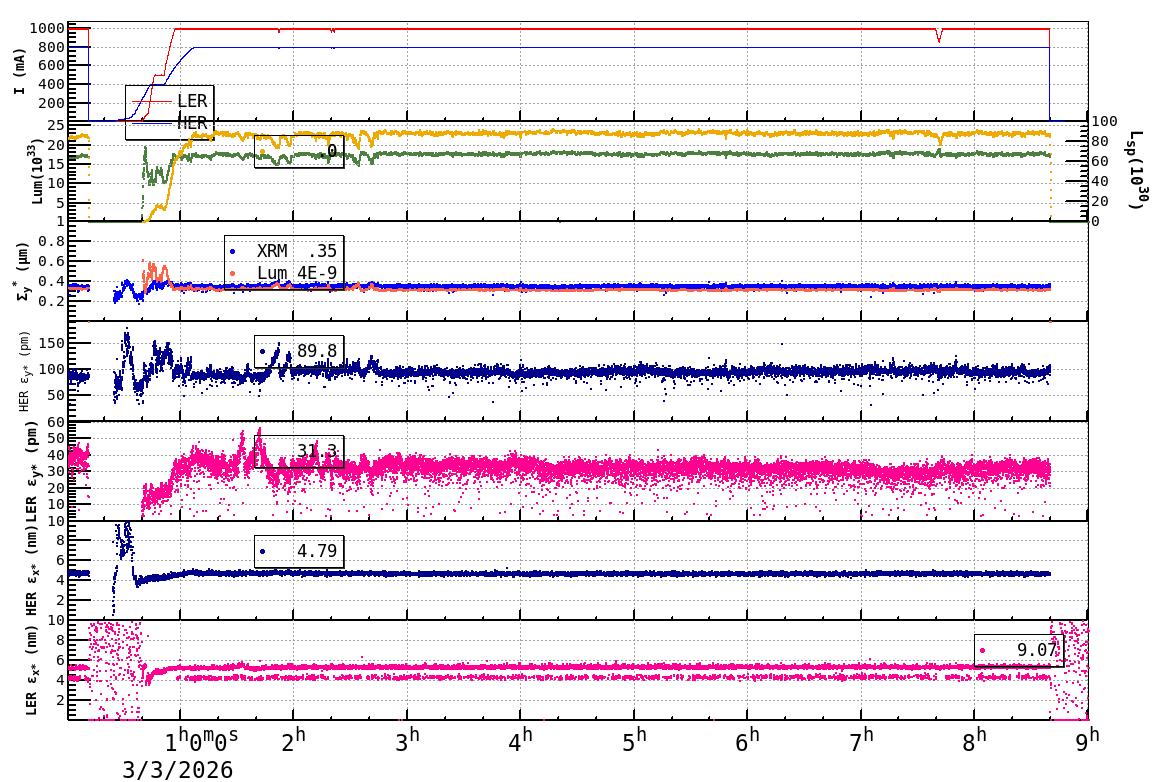Screen dimensions: 1160x782
Task: Click the luminosity legend box showing 0
Action: [x=299, y=151]
